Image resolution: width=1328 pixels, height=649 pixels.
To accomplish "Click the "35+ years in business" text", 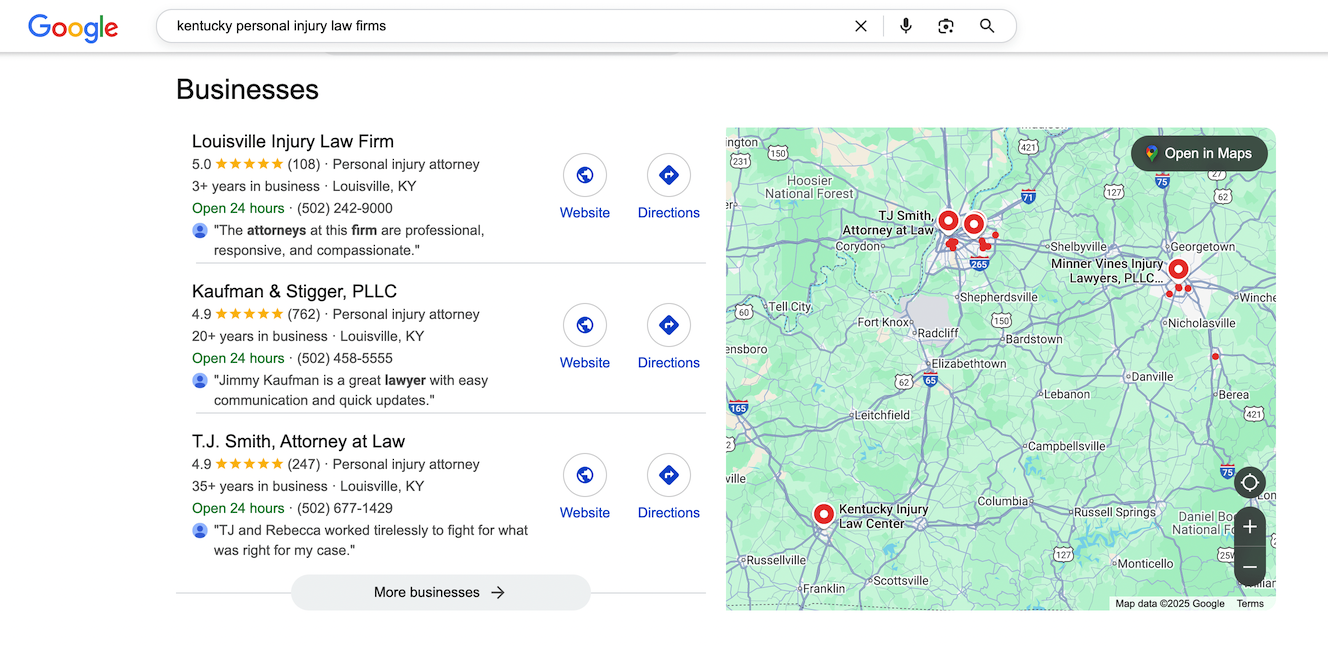I will [260, 486].
